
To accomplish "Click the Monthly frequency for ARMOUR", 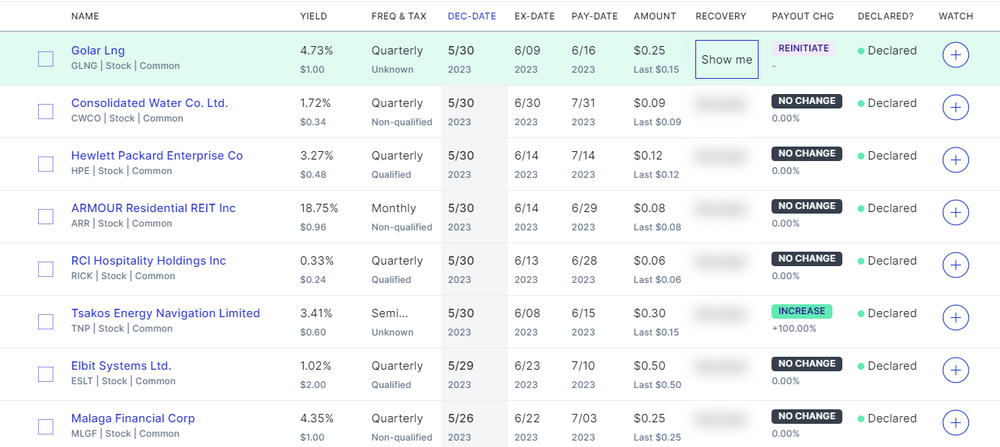I will point(393,208).
